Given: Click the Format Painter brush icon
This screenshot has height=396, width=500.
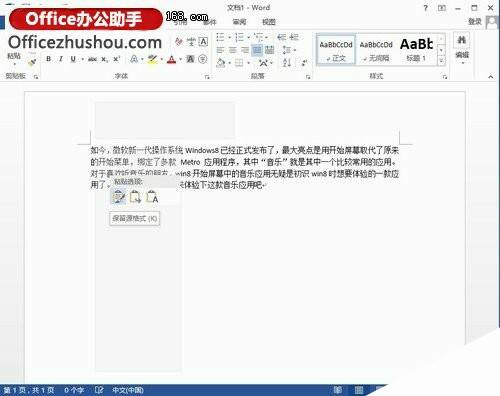Looking at the screenshot, I should pyautogui.click(x=32, y=62).
